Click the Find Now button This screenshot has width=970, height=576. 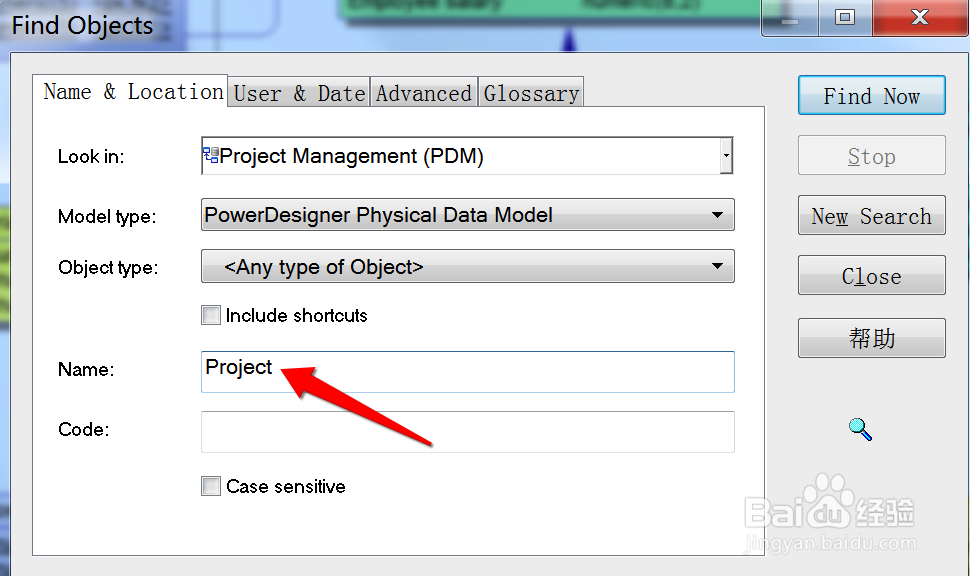coord(872,95)
